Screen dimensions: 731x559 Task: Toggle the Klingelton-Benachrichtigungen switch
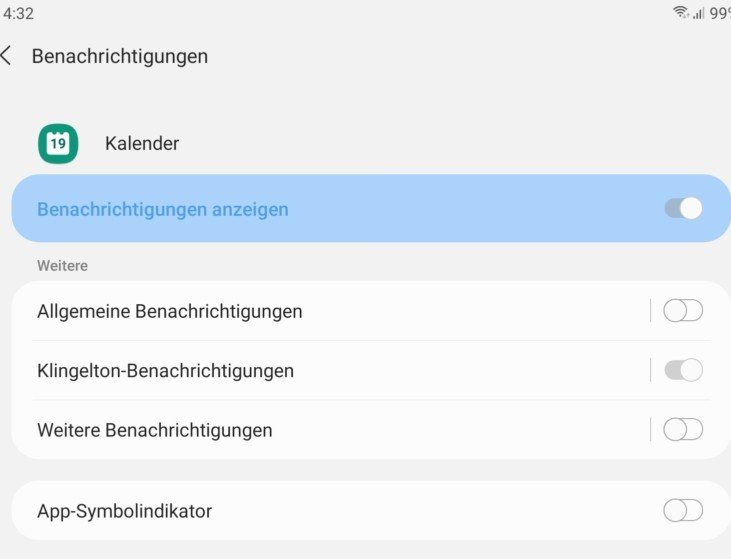pos(683,370)
